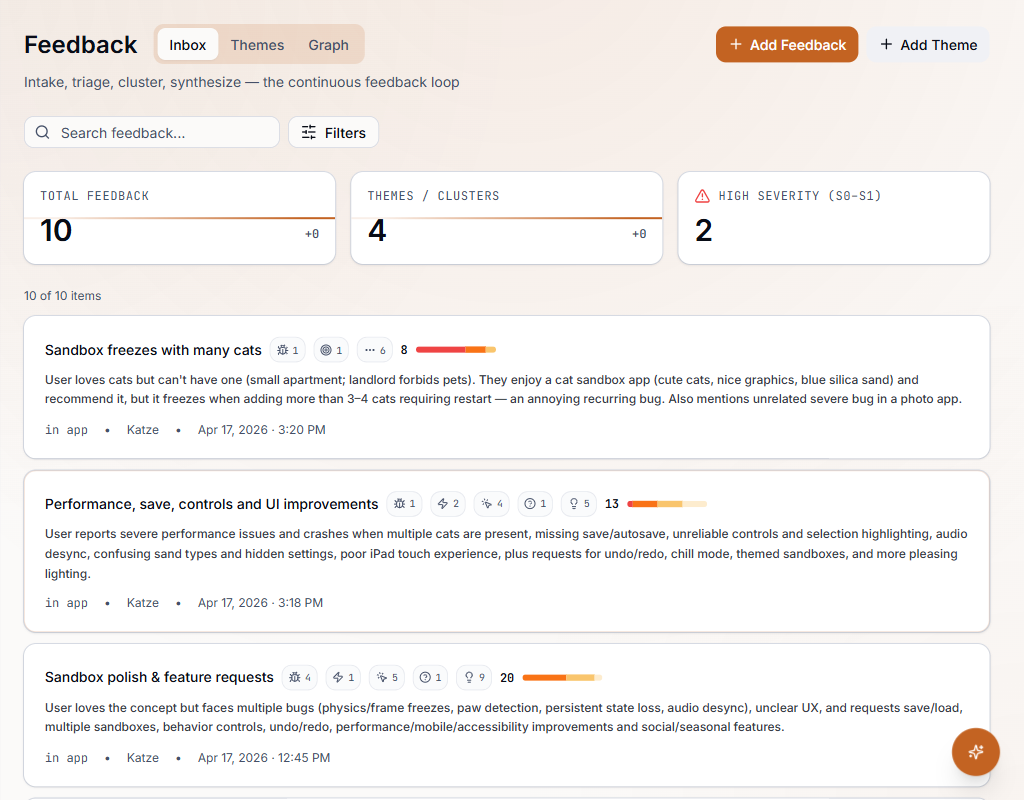Image resolution: width=1024 pixels, height=800 pixels.
Task: Open 'Performance, save, controls and UI improvements' title
Action: point(212,504)
